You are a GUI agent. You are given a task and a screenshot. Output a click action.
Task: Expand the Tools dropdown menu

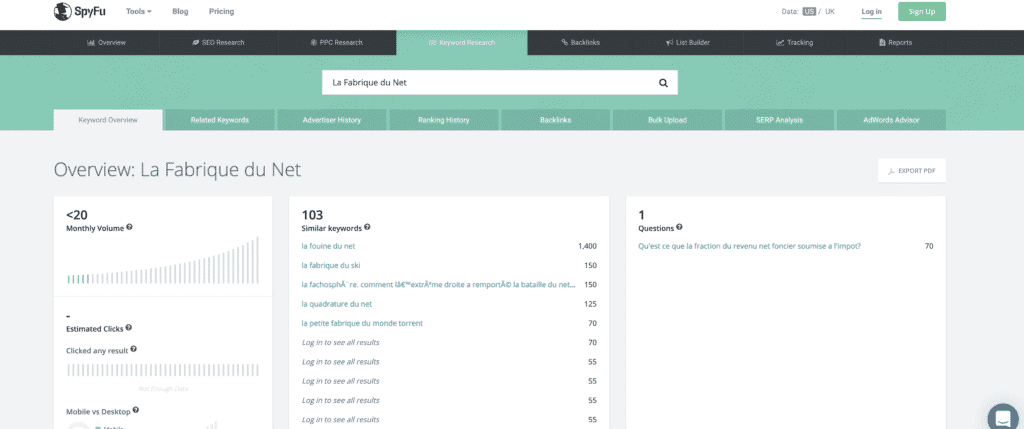[x=139, y=12]
